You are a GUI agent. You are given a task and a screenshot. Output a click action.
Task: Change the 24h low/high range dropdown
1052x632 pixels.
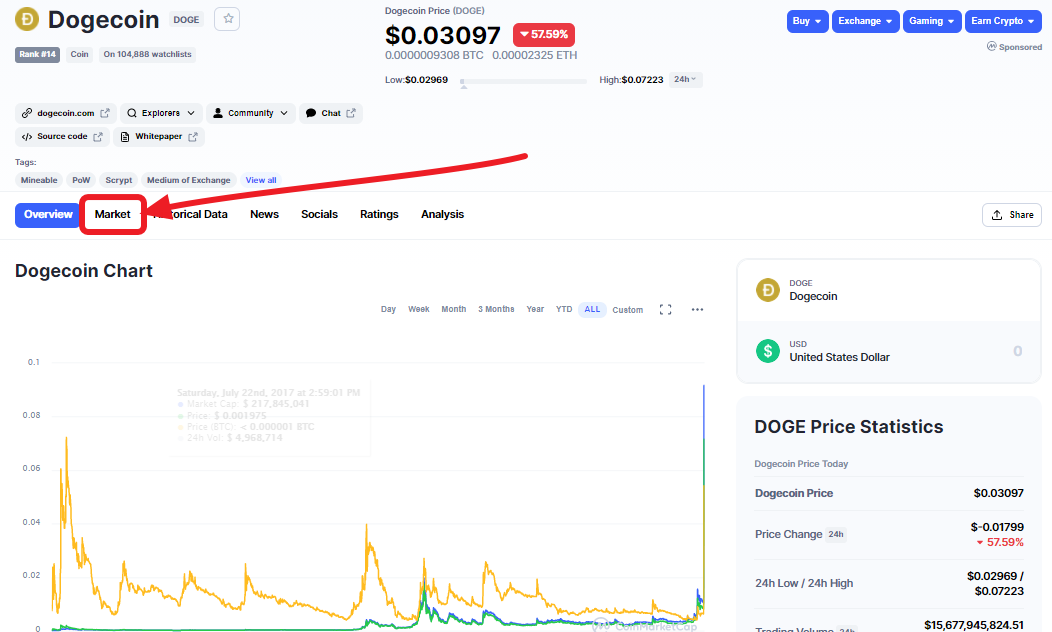(685, 80)
